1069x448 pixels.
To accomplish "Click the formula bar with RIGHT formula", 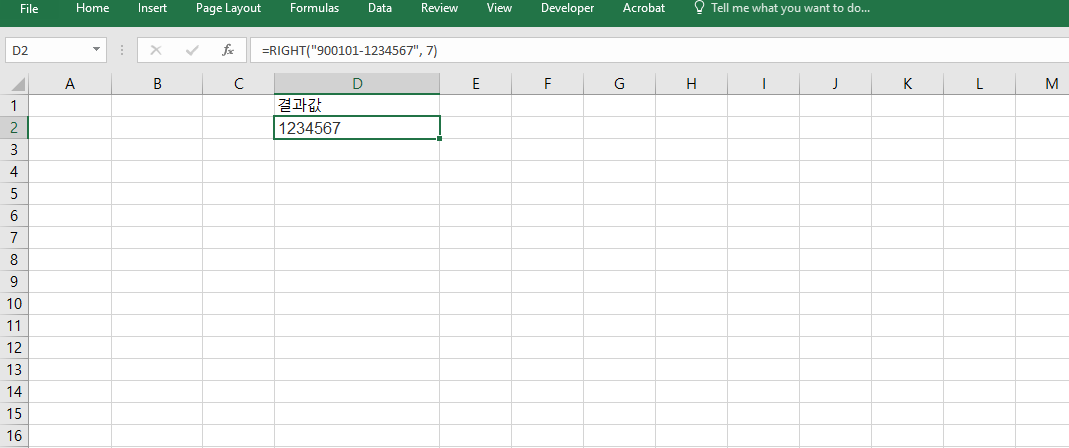I will 659,50.
